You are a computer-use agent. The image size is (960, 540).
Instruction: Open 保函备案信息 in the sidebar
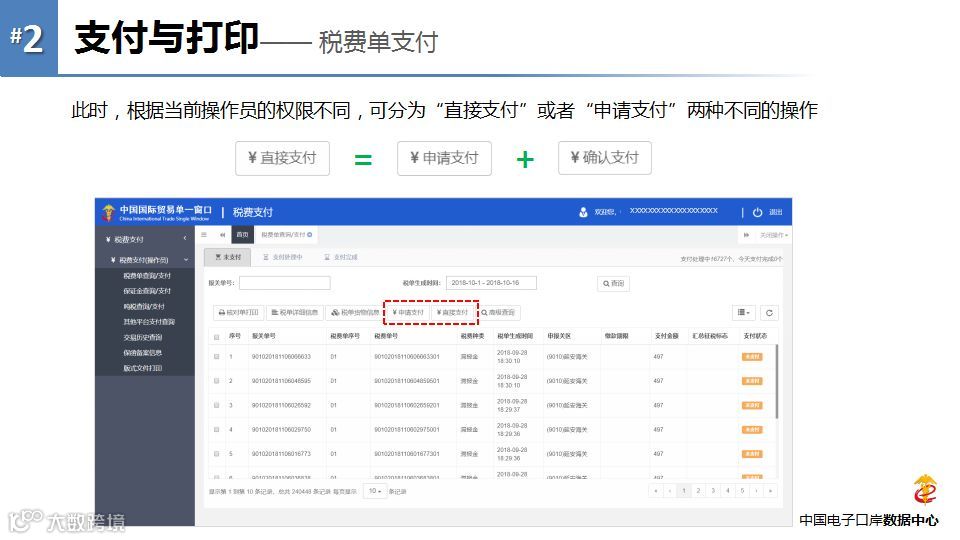click(x=143, y=353)
